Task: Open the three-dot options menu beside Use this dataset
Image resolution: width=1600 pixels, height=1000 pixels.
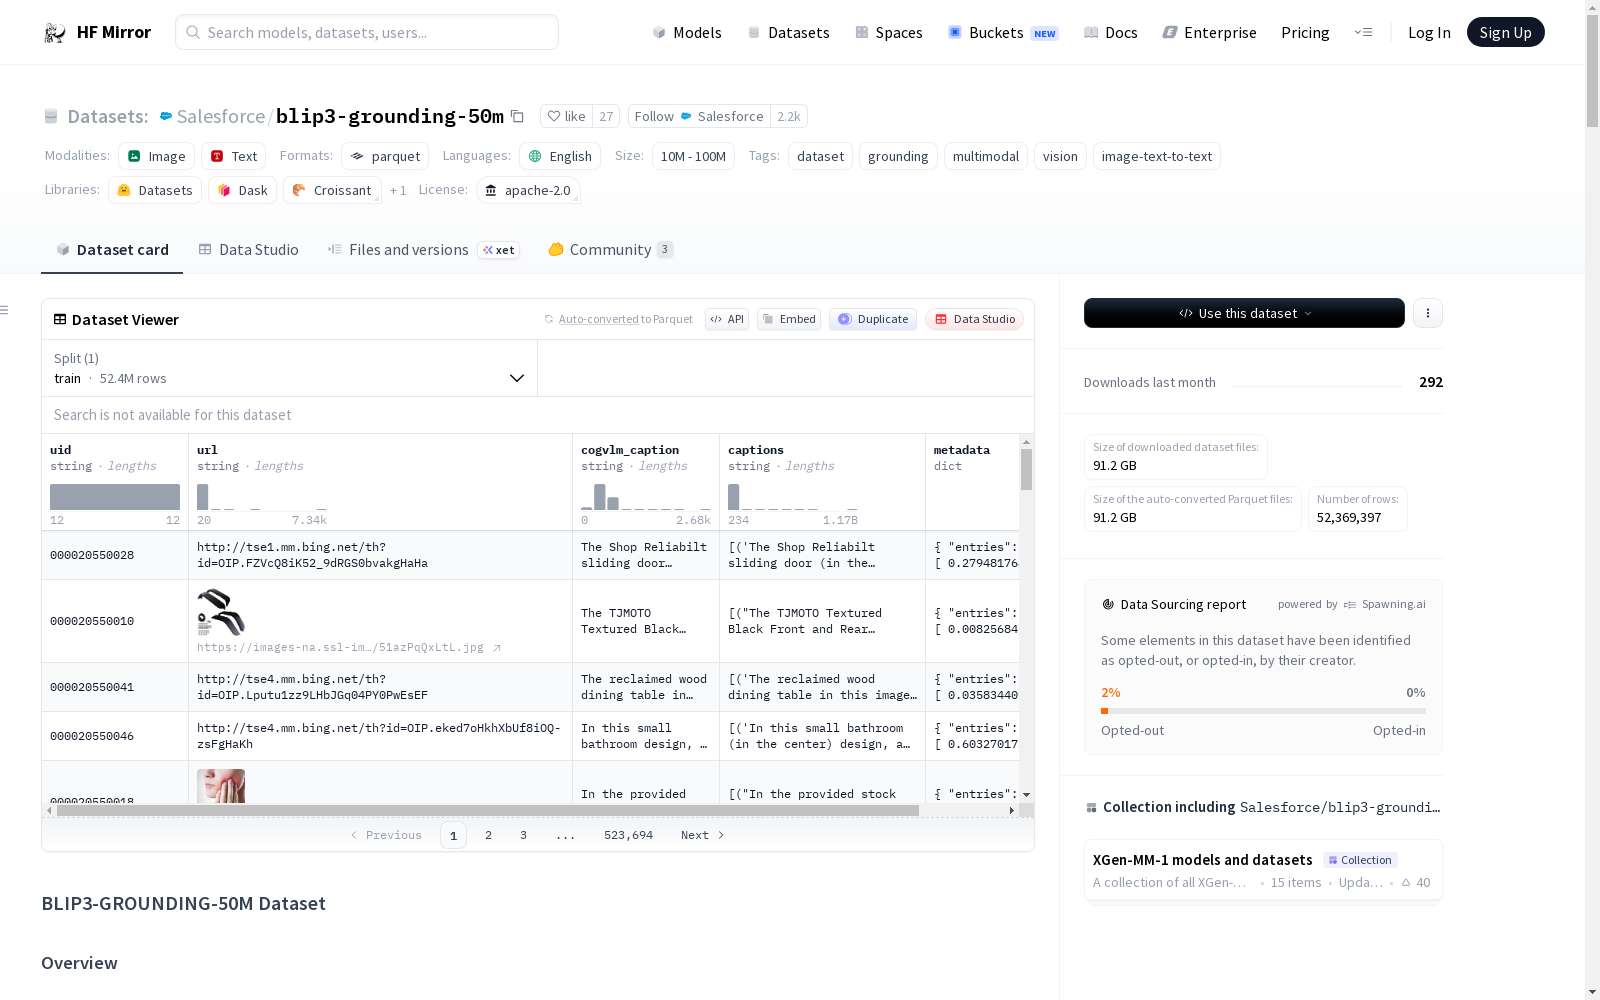Action: tap(1428, 313)
